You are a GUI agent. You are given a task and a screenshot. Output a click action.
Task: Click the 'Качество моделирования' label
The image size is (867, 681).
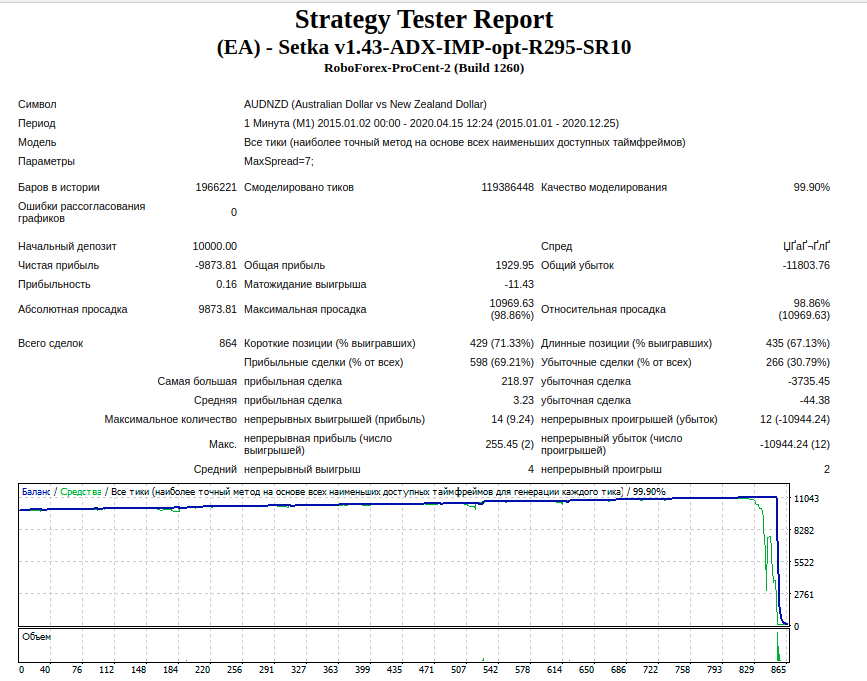coord(604,187)
